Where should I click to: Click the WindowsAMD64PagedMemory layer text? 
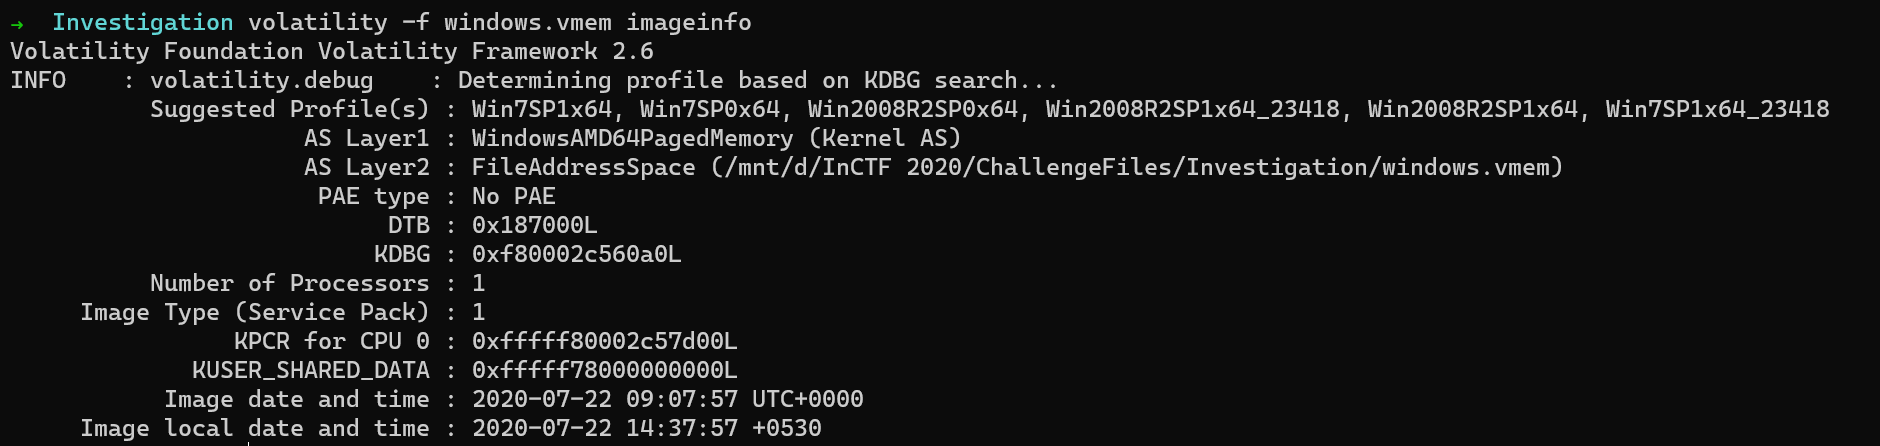632,138
